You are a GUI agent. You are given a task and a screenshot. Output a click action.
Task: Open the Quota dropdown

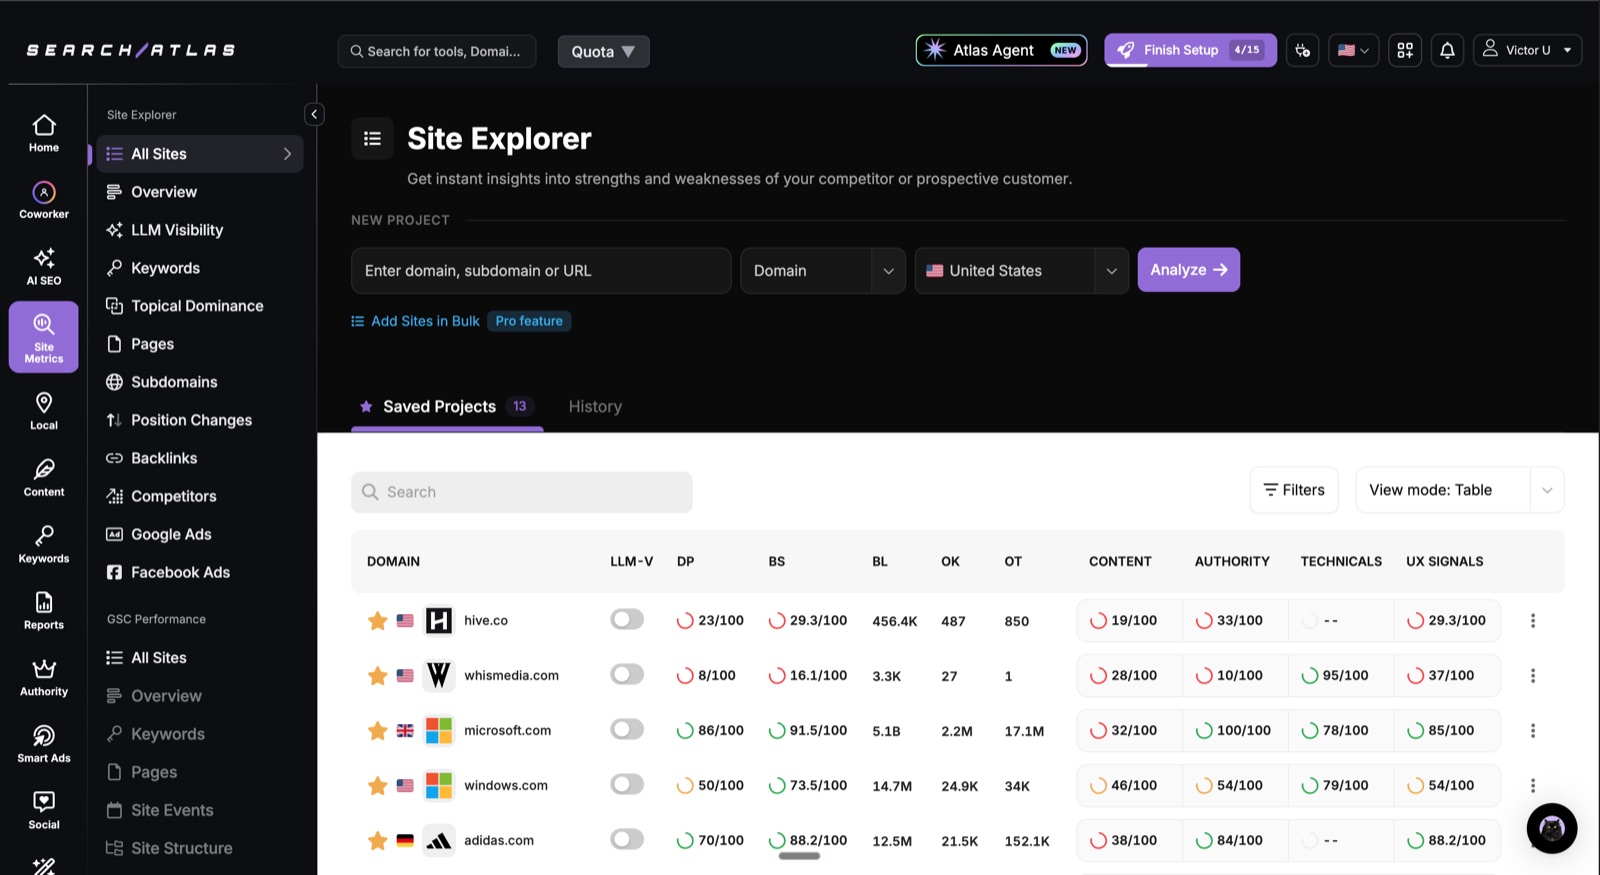(603, 51)
